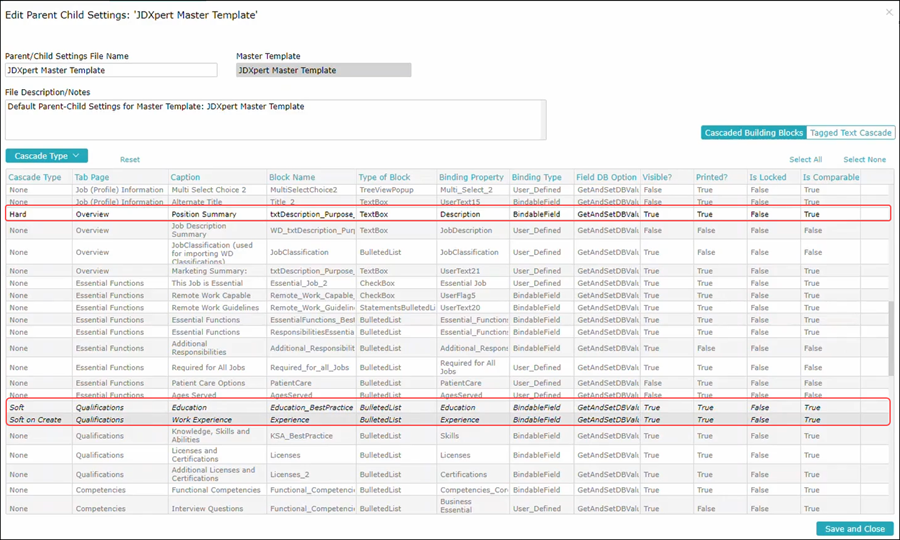Click the Master Template field
Image resolution: width=900 pixels, height=540 pixels.
(324, 70)
